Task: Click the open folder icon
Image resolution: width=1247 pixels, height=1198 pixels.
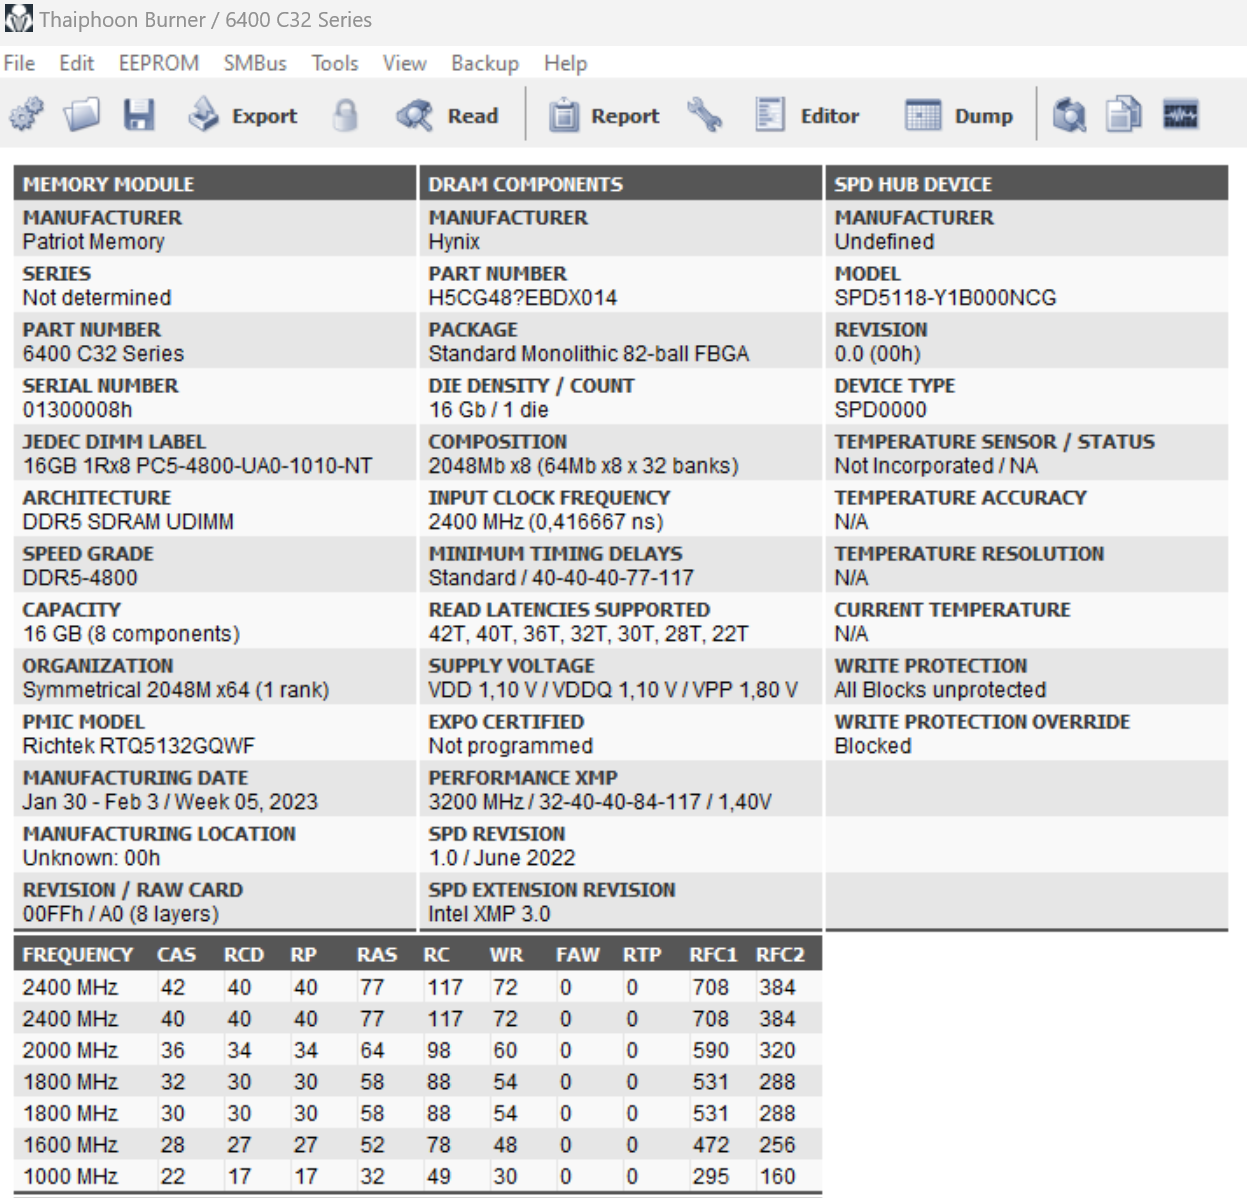Action: (83, 114)
